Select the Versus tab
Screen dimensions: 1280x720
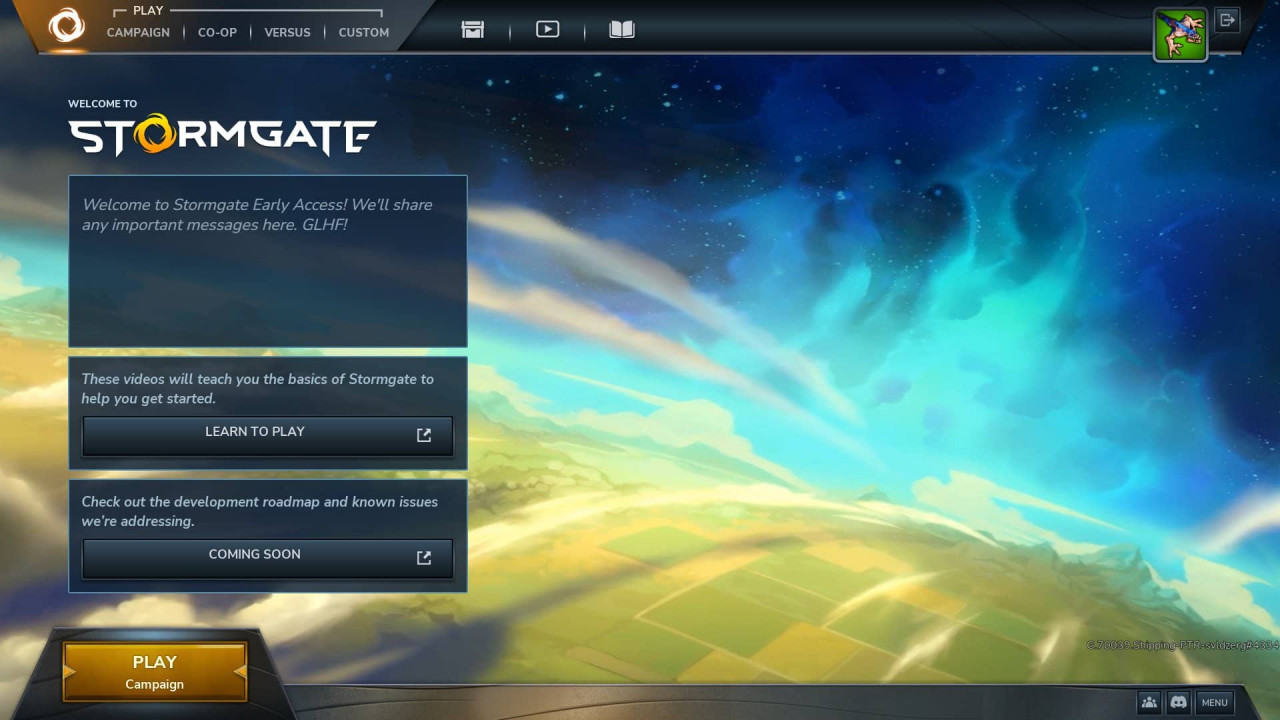pyautogui.click(x=287, y=32)
